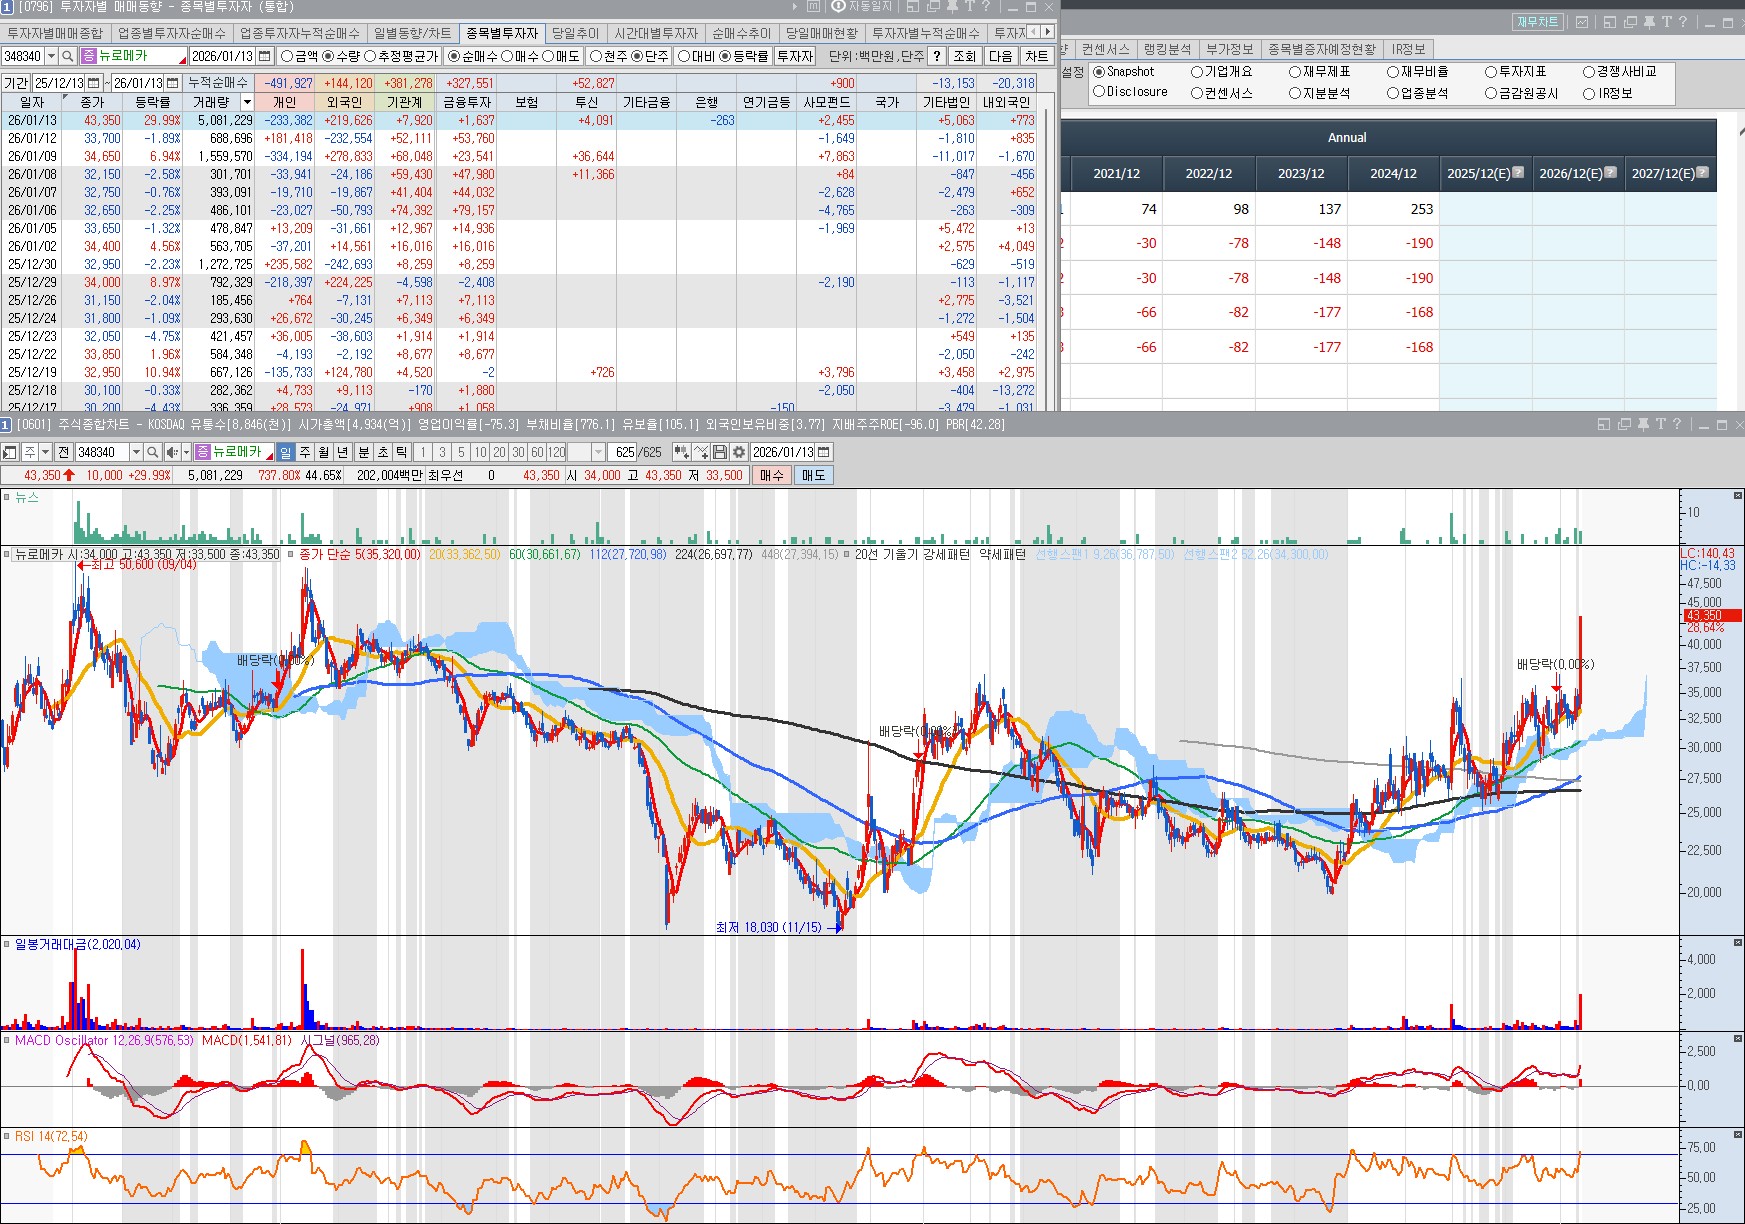Click the magnifier search icon in the chart toolbar
The width and height of the screenshot is (1745, 1224).
(154, 452)
